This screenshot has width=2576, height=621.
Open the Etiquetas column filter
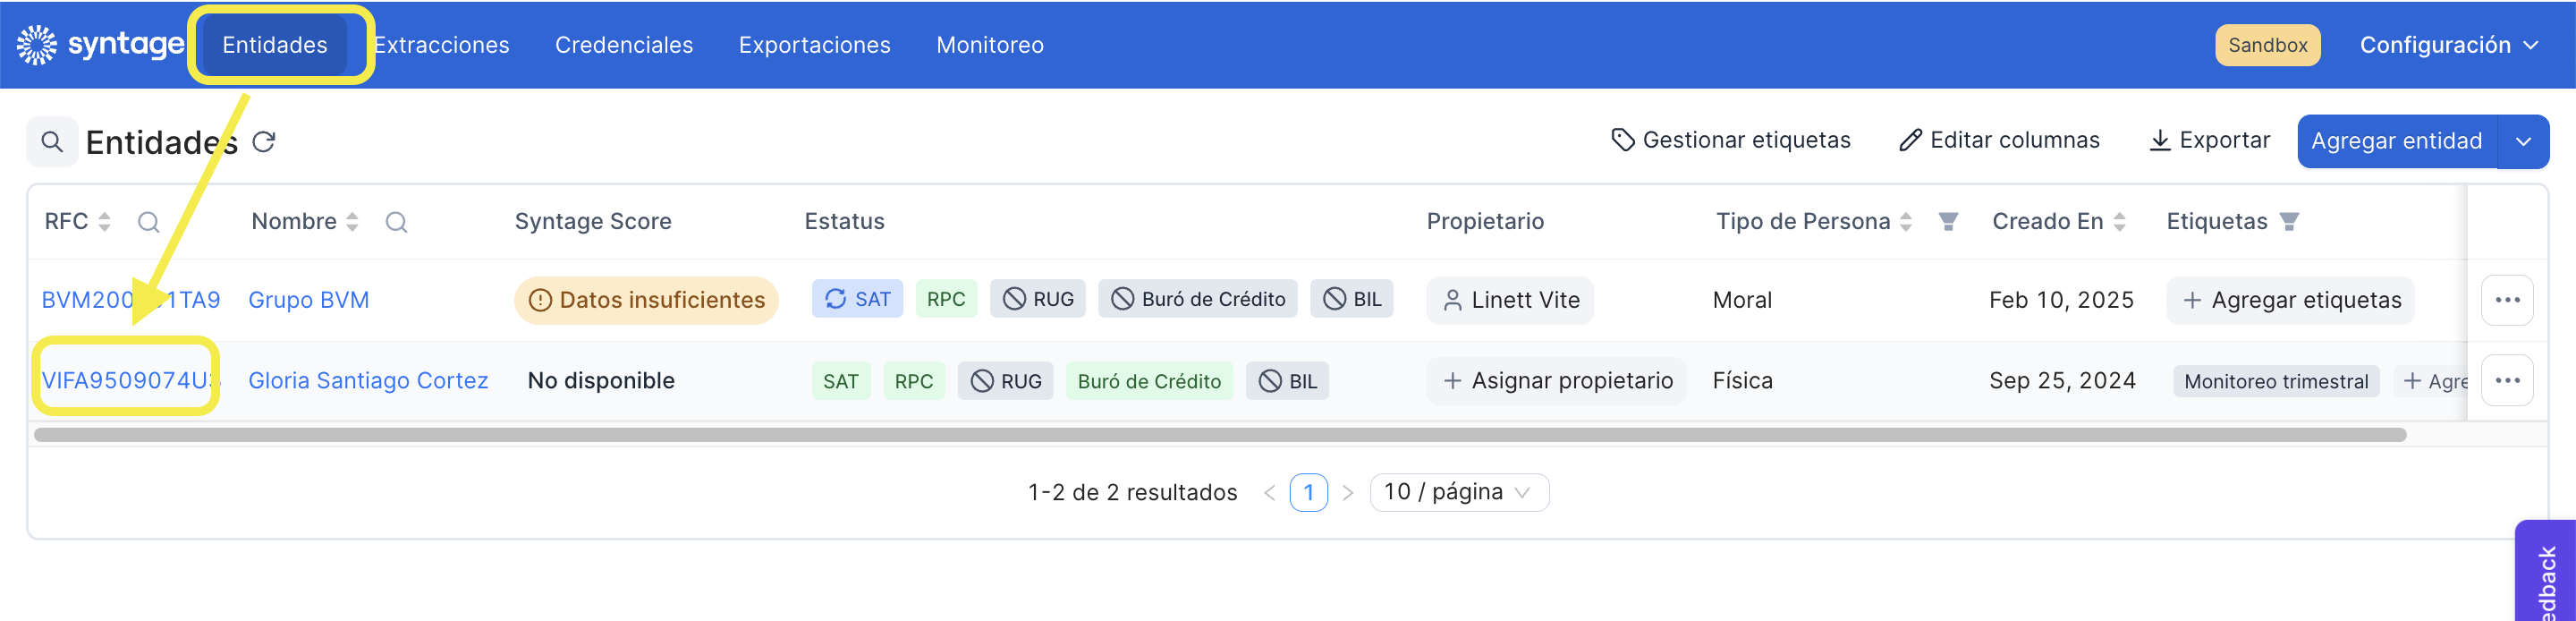[2289, 221]
